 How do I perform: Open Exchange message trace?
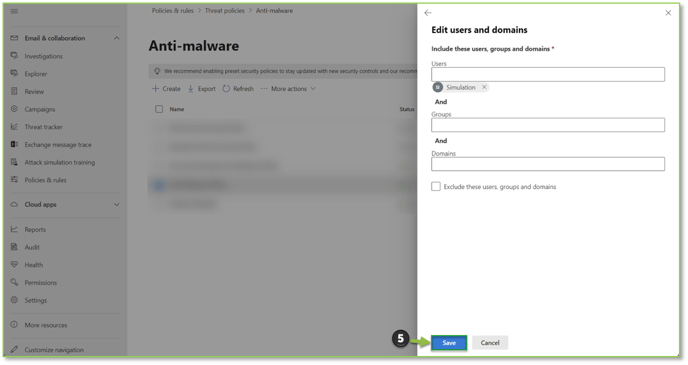click(58, 144)
